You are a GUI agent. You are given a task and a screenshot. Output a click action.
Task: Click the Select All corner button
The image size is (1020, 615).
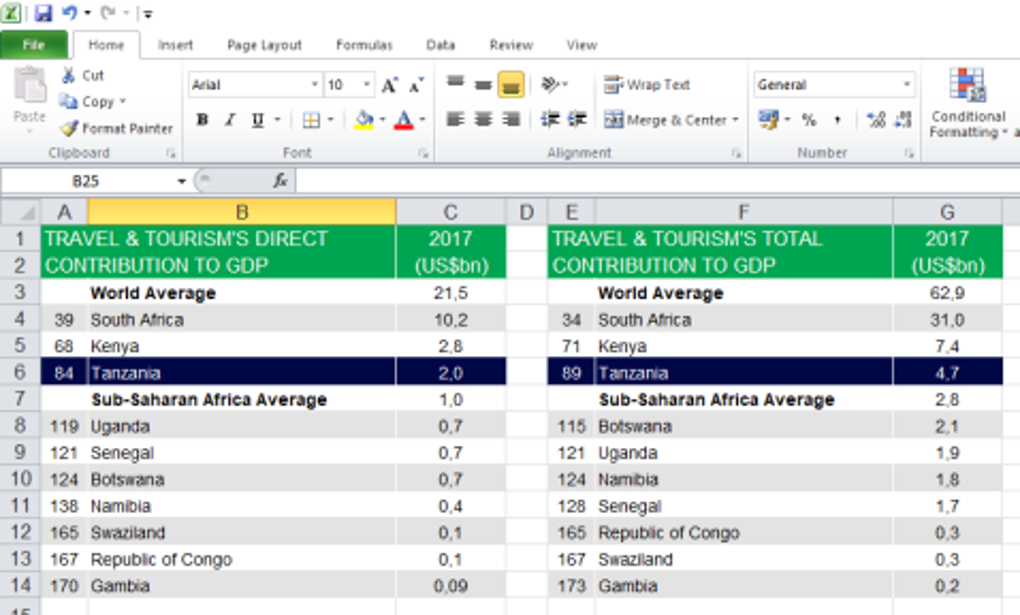coord(20,212)
